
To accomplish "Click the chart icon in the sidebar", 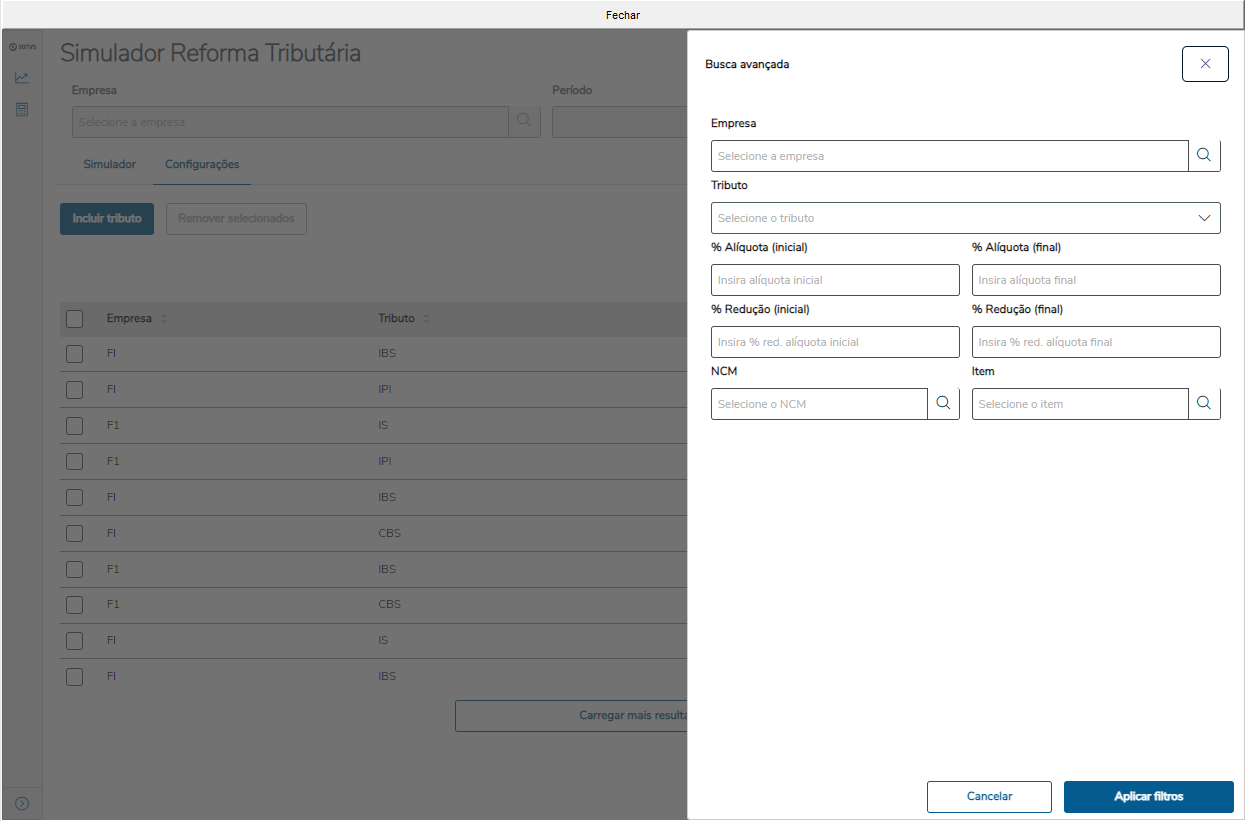I will point(22,78).
